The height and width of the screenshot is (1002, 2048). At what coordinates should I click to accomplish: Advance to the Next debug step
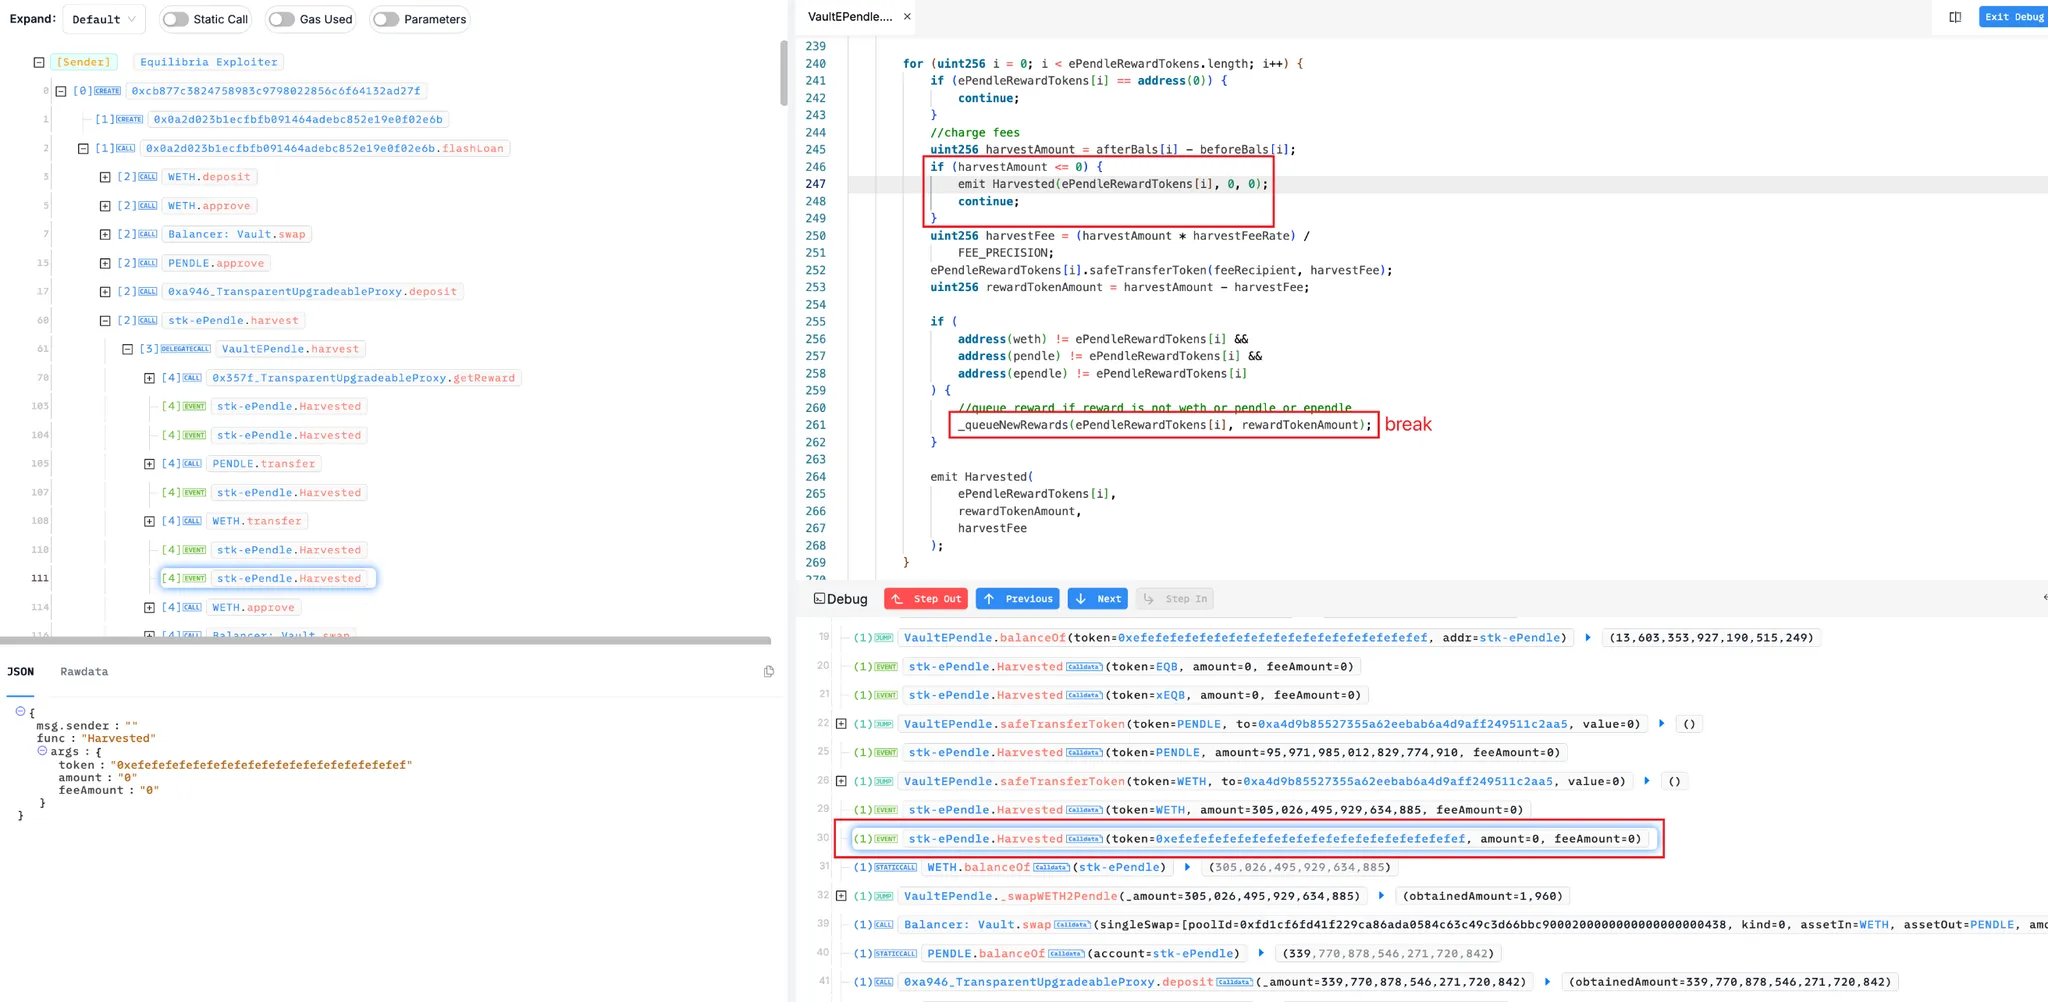(x=1097, y=599)
